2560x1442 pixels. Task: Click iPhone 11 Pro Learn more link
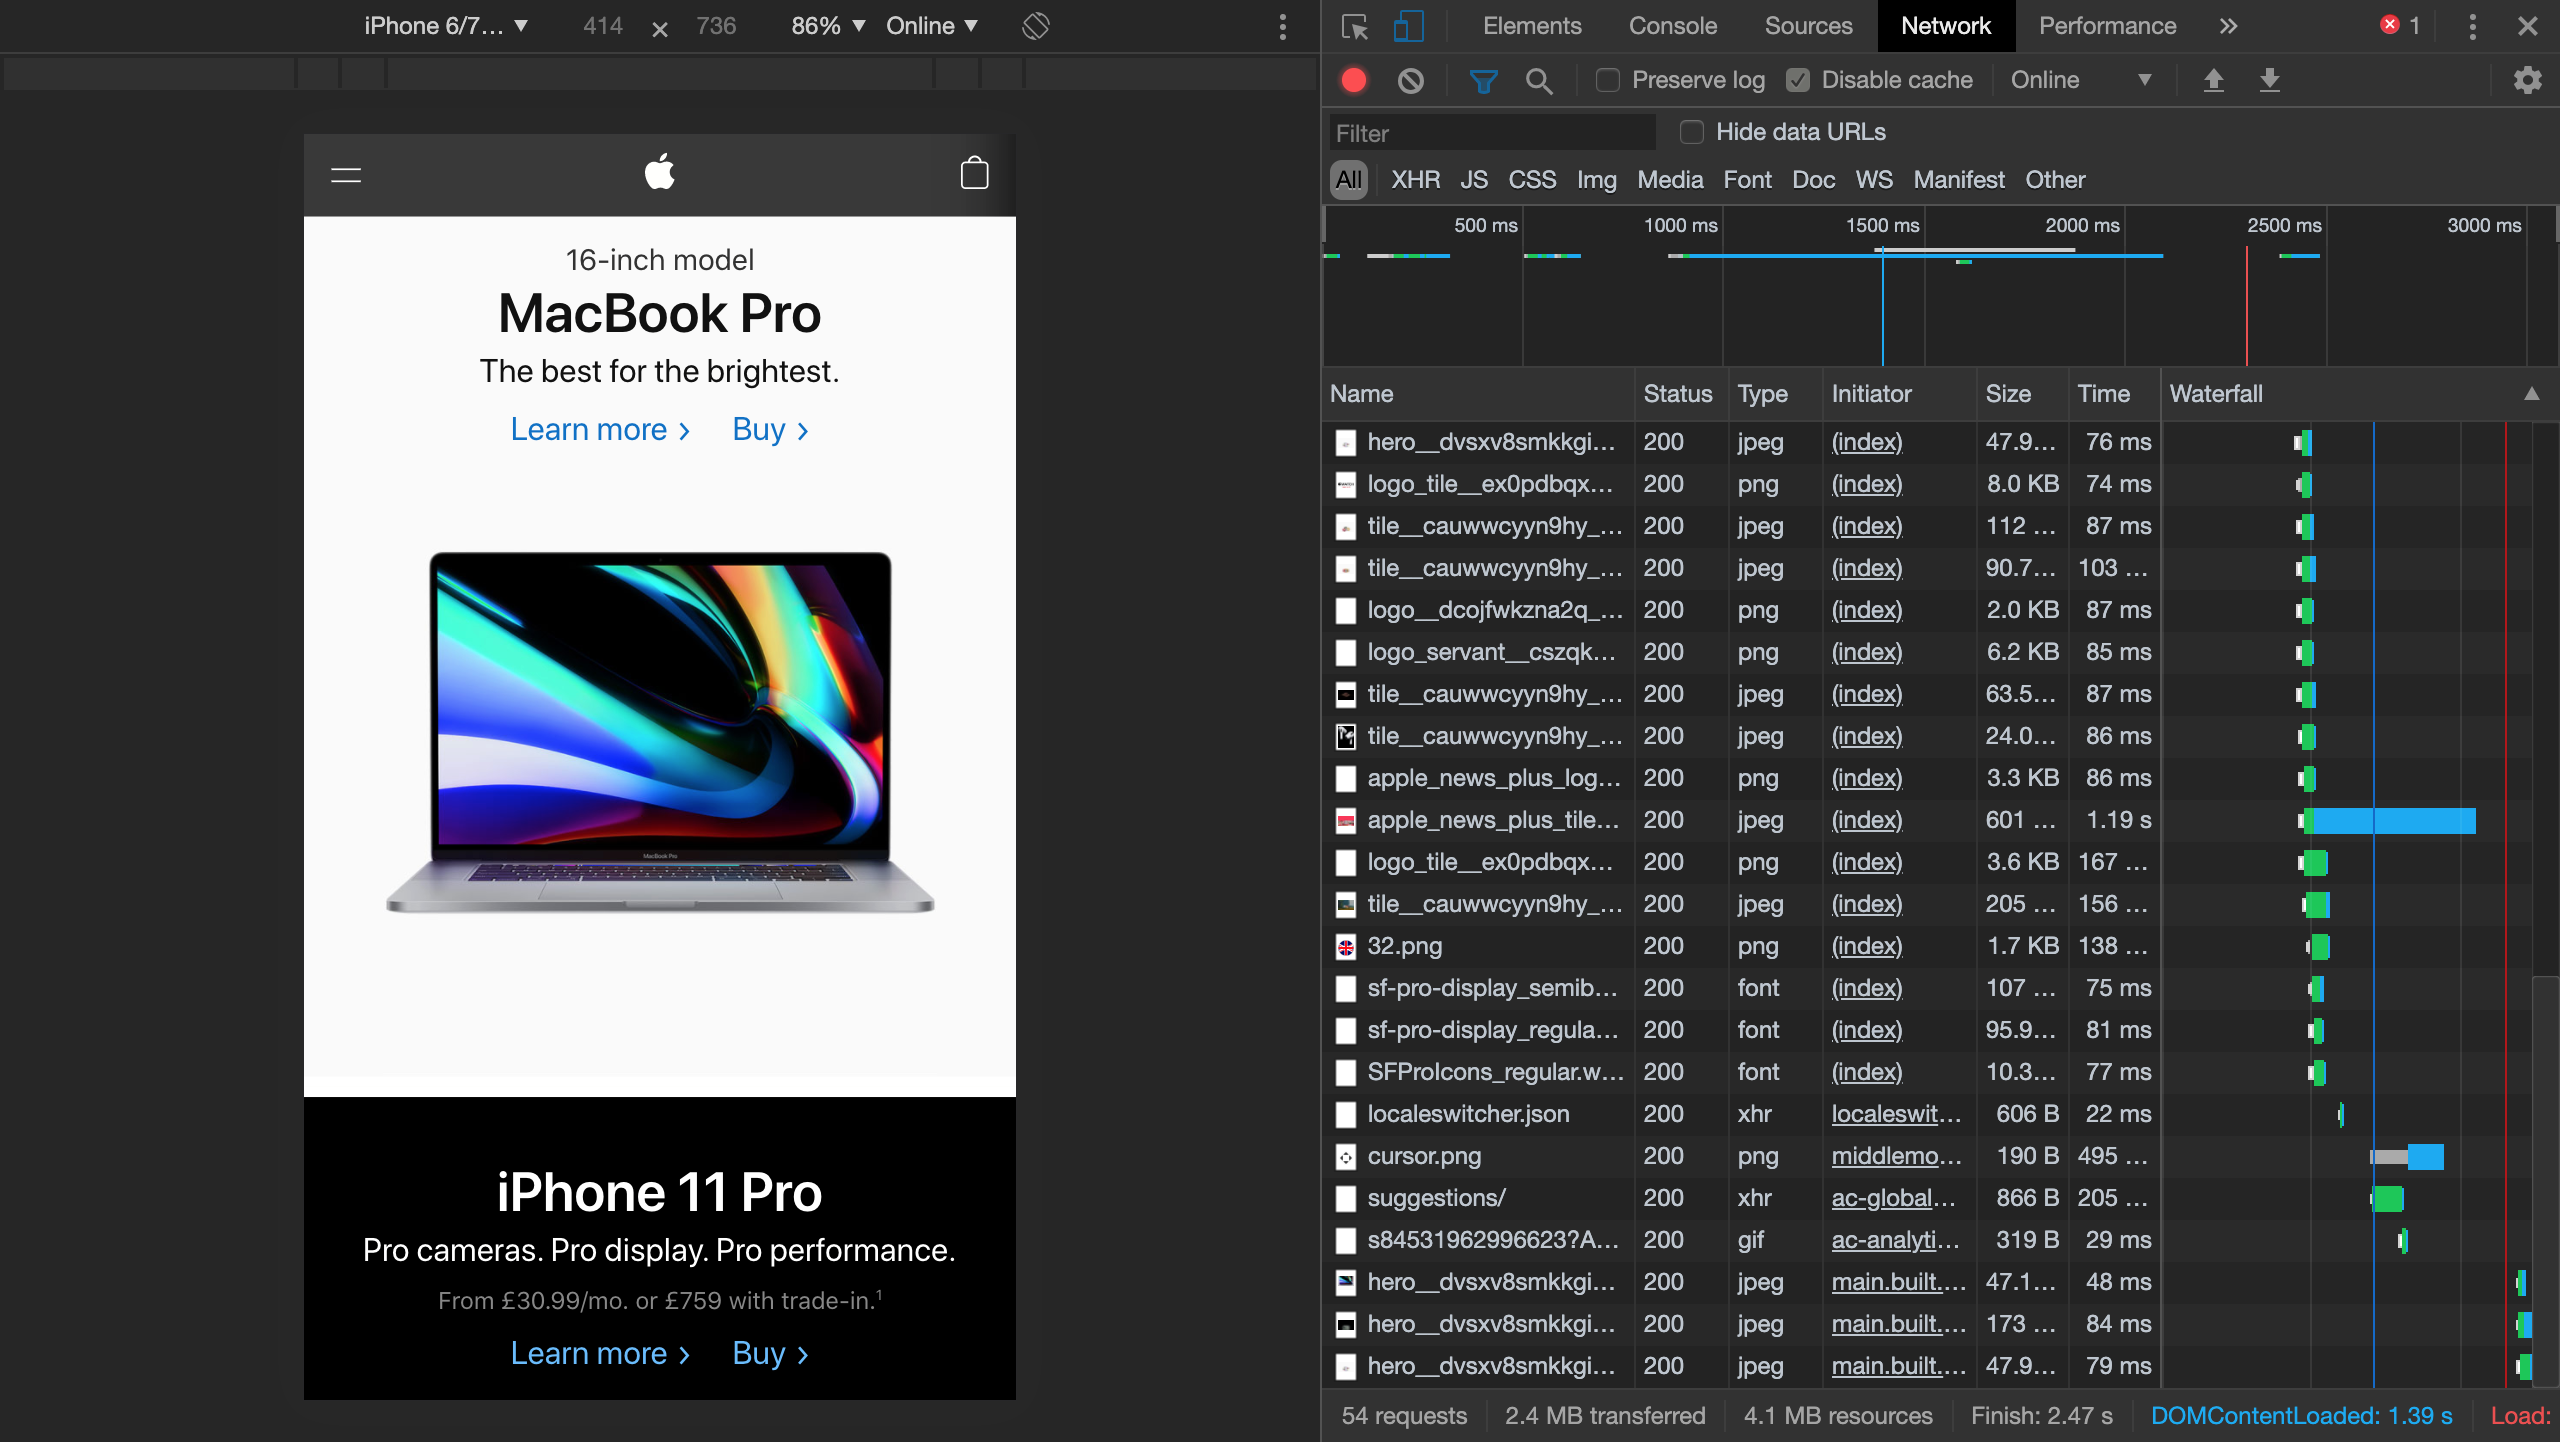(x=600, y=1353)
